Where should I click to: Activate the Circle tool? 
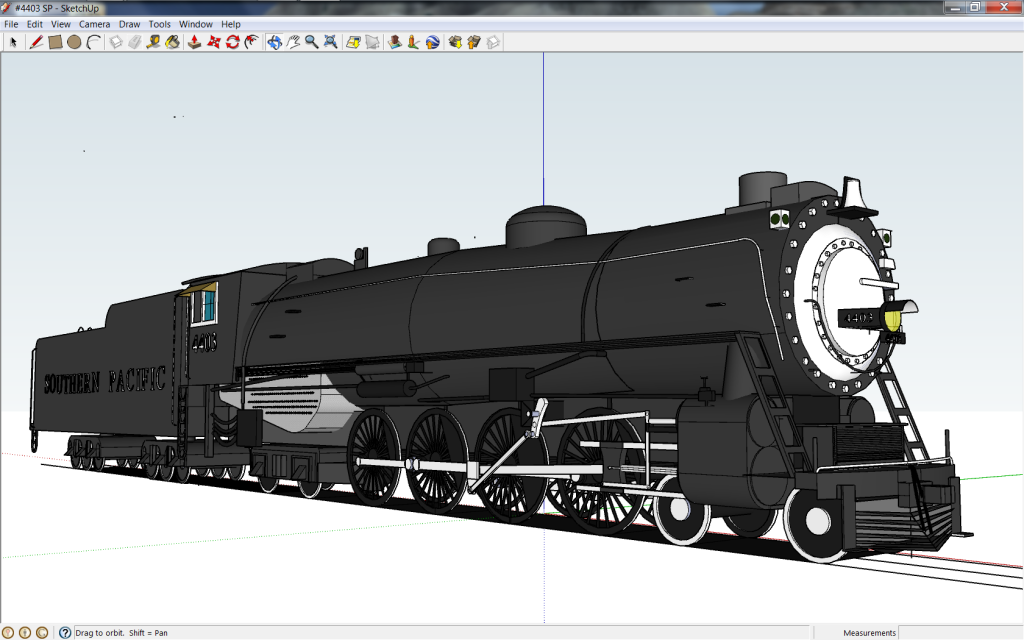pos(74,42)
